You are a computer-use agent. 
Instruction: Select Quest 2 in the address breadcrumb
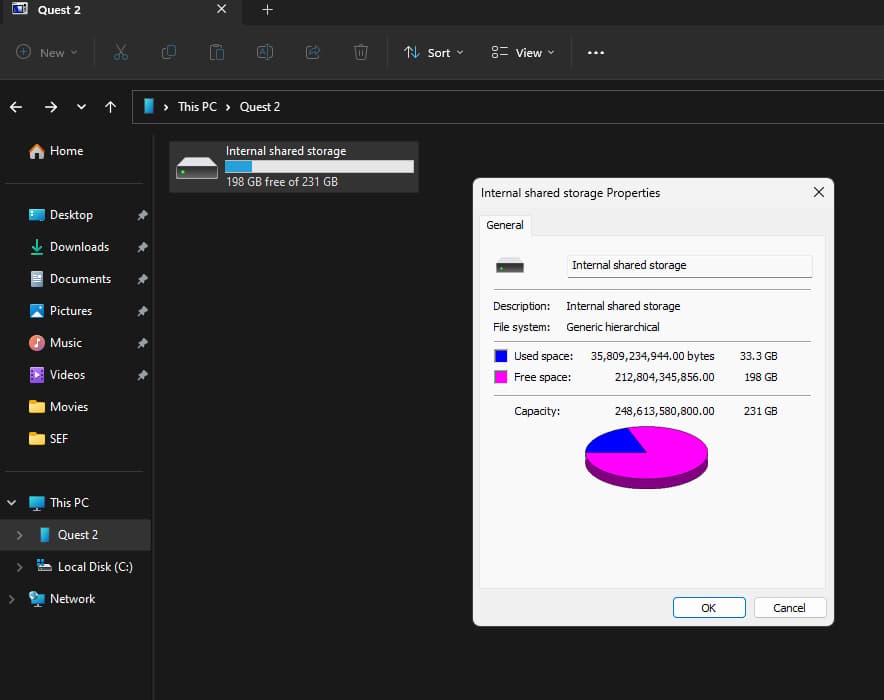pos(259,107)
